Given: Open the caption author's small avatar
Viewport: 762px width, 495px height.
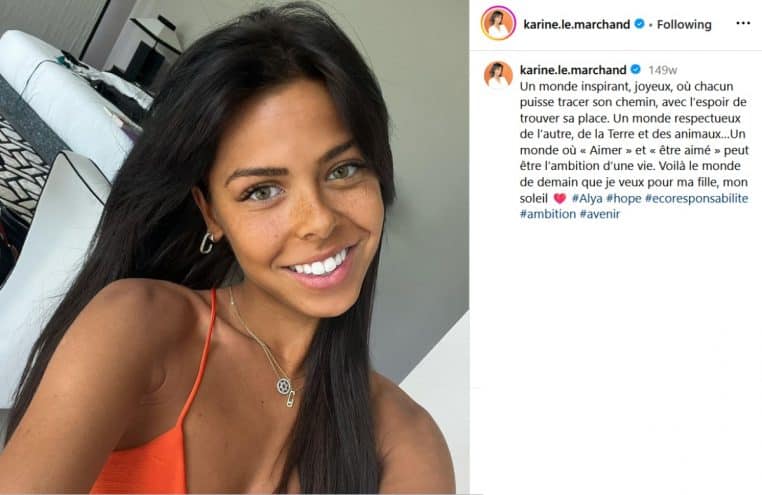Looking at the screenshot, I should pos(498,75).
